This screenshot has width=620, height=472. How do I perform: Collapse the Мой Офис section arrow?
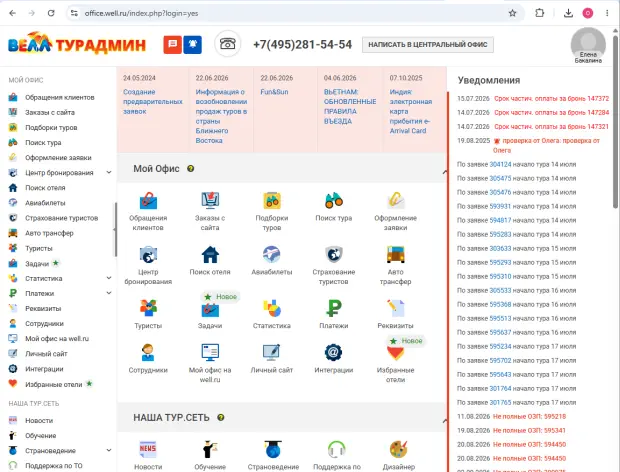pyautogui.click(x=445, y=172)
